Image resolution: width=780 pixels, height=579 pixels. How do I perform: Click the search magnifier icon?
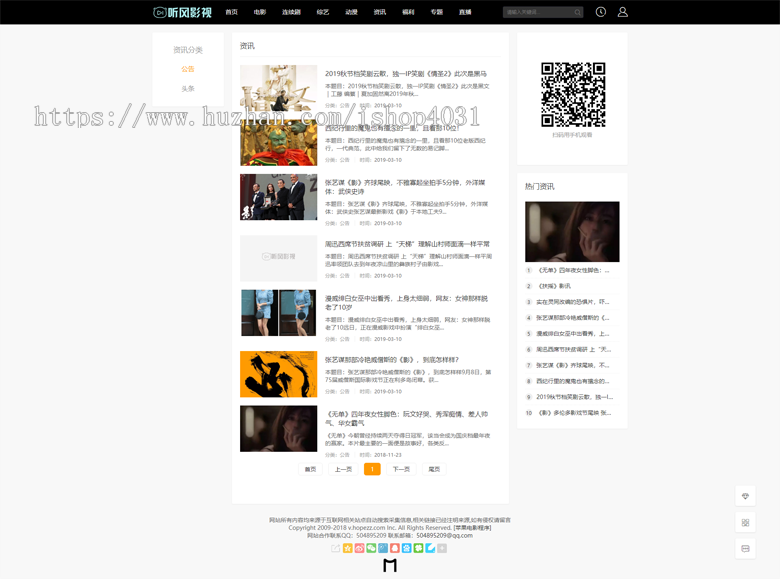[x=577, y=12]
